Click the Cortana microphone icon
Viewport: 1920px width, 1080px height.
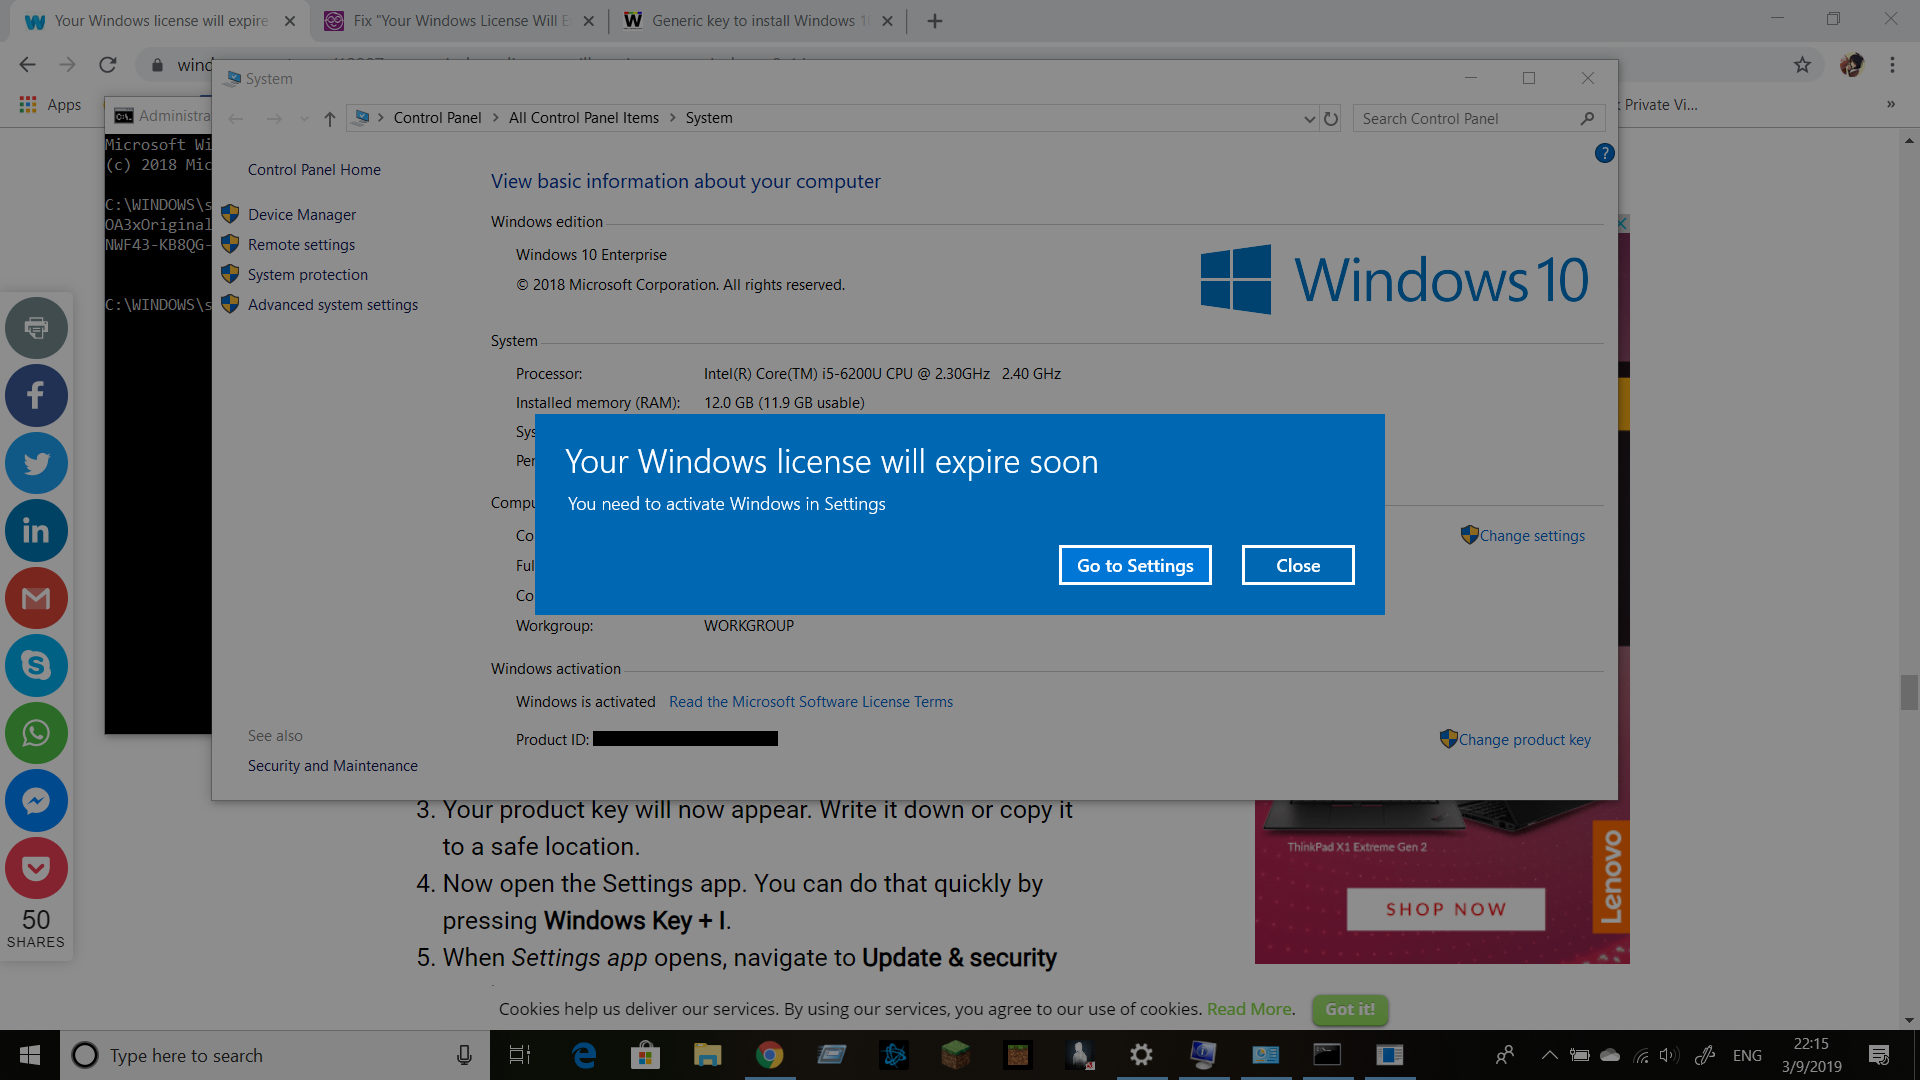pyautogui.click(x=464, y=1055)
